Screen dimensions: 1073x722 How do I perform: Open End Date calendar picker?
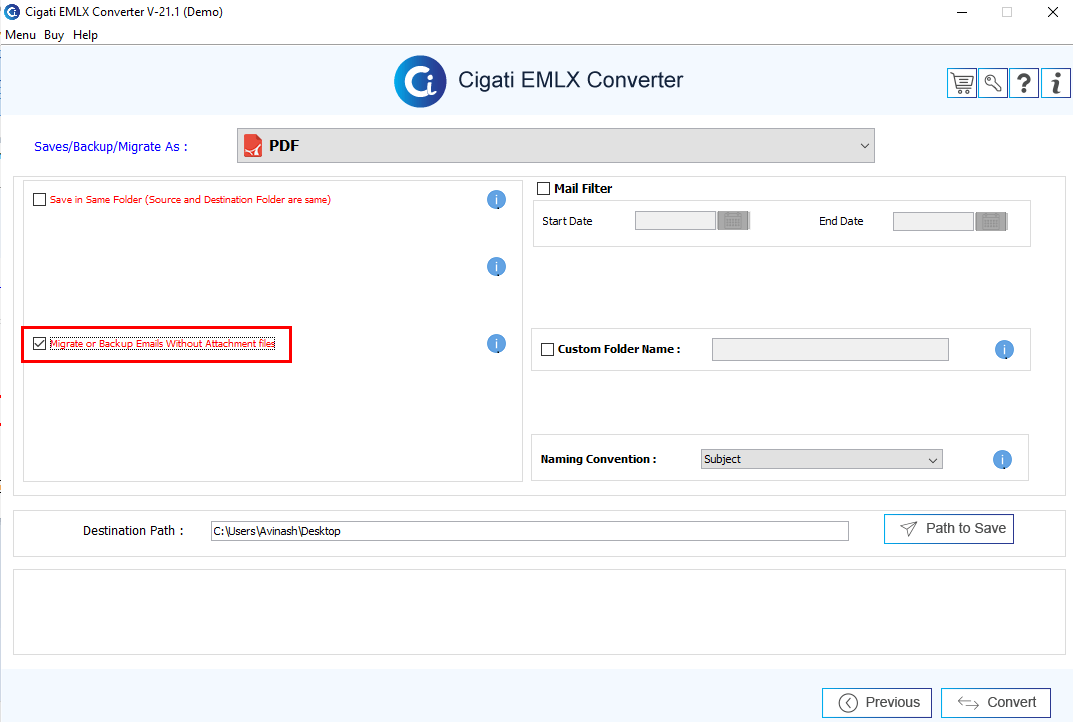(x=991, y=221)
